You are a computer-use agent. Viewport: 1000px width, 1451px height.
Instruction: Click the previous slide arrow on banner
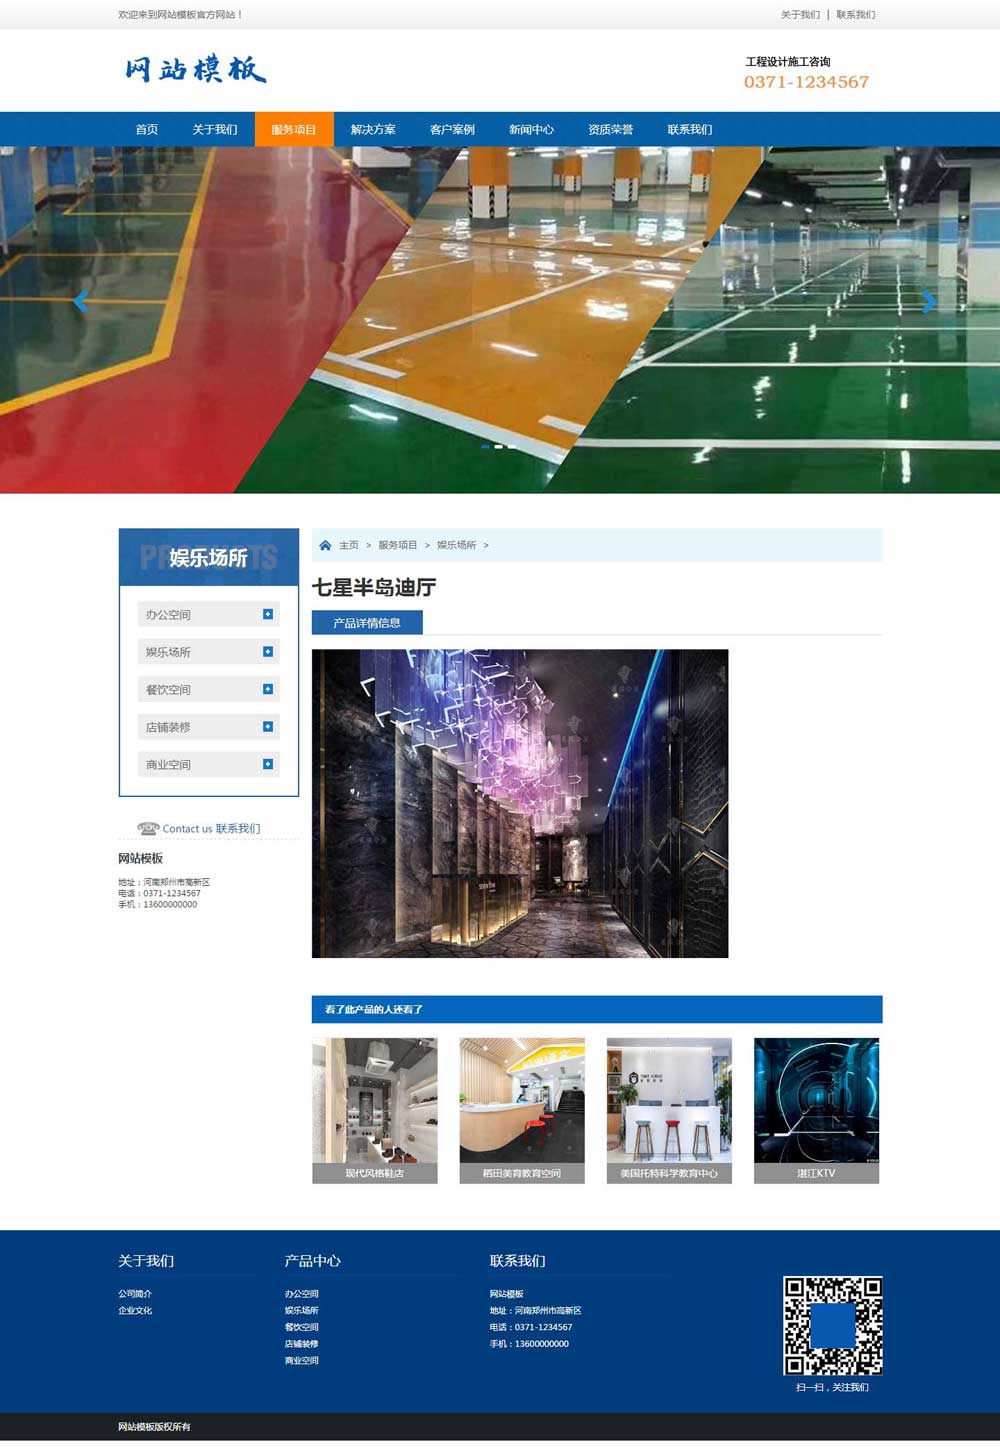pos(81,301)
